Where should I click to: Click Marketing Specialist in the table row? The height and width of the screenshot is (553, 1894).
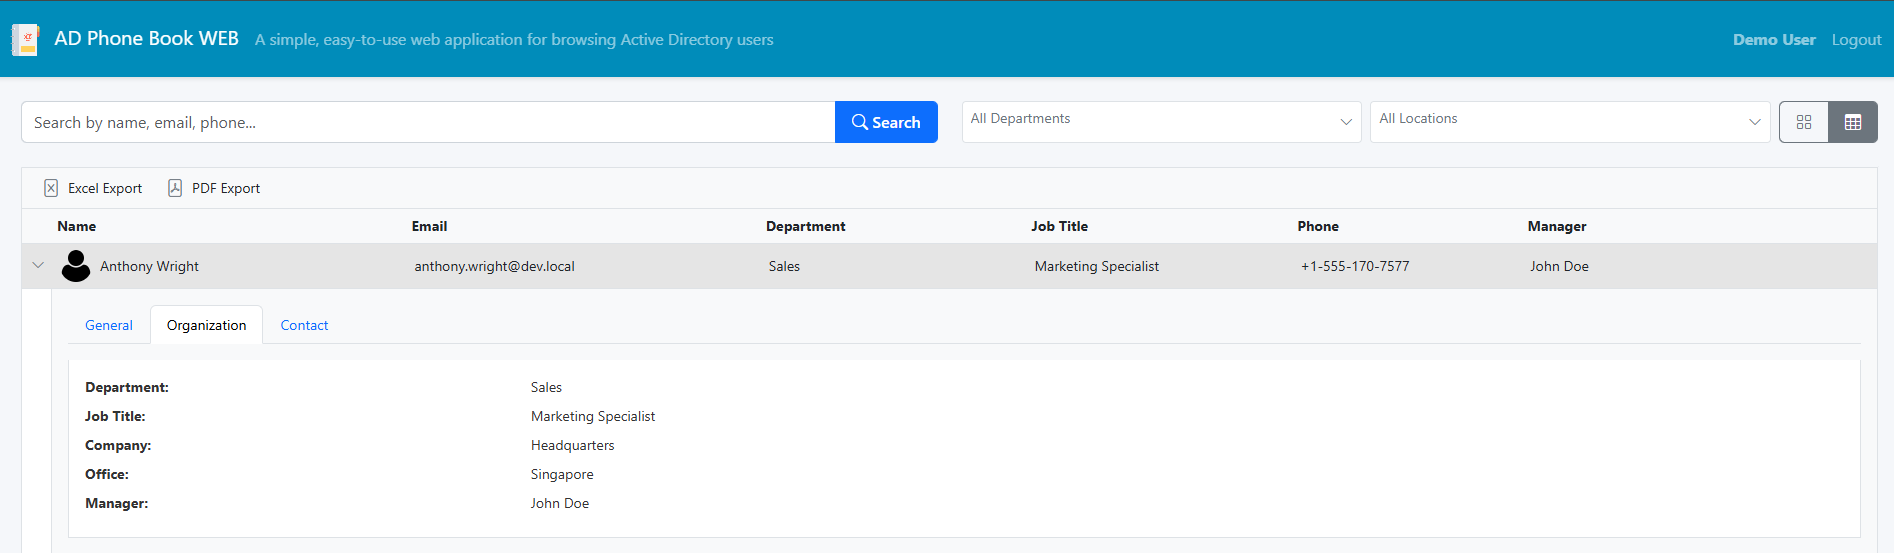click(x=1097, y=266)
